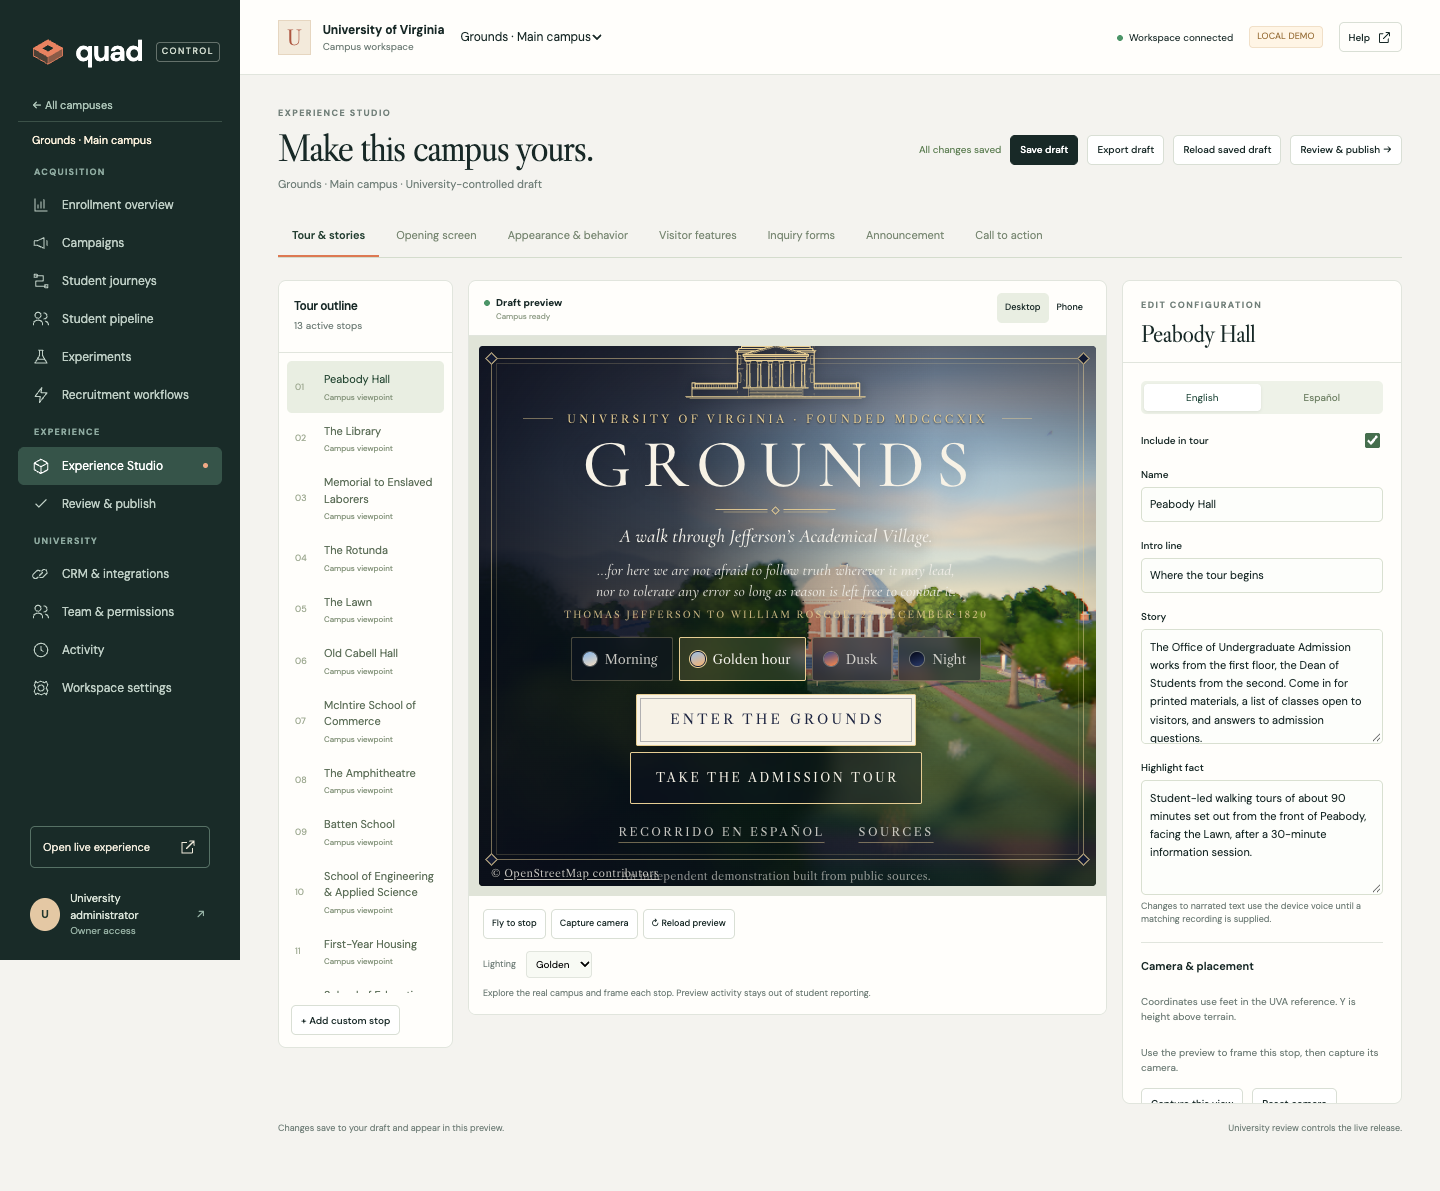Viewport: 1440px width, 1191px height.
Task: Select Night lighting option in preview
Action: (x=938, y=659)
